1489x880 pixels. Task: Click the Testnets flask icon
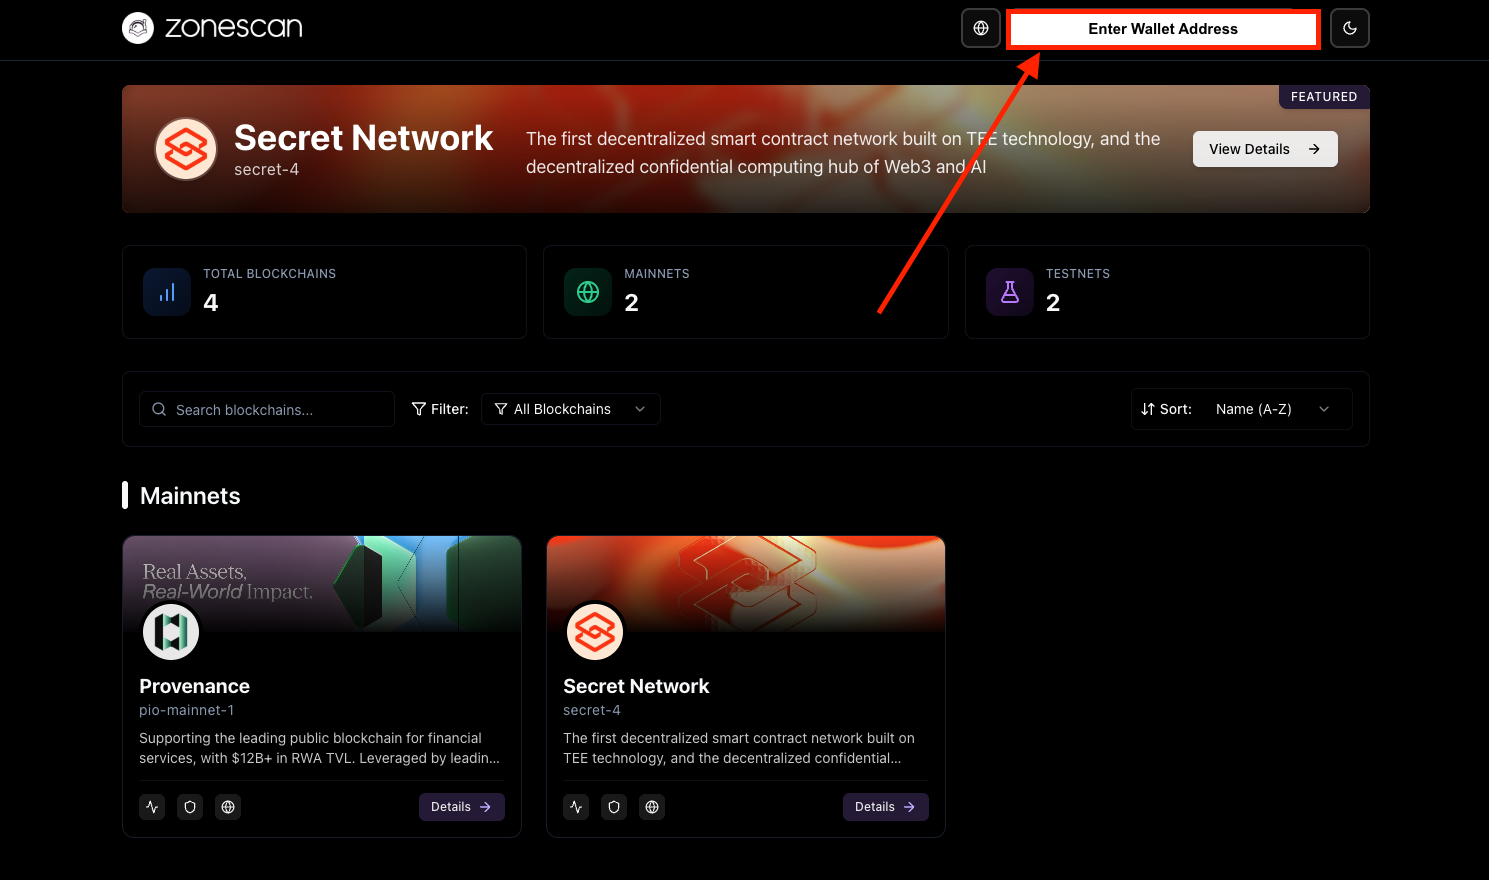pos(1010,292)
